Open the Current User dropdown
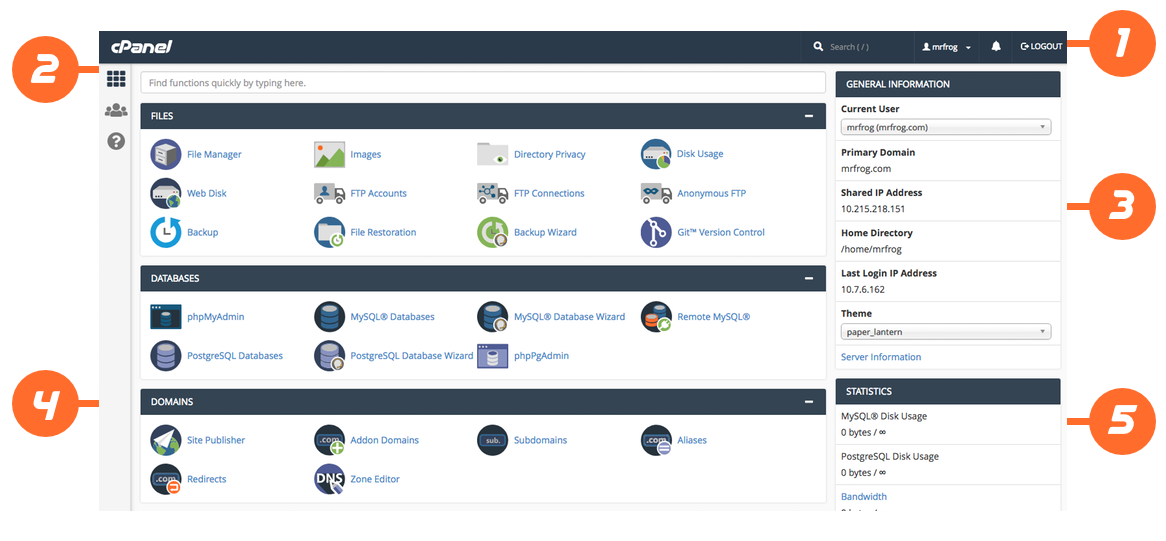 (x=946, y=127)
